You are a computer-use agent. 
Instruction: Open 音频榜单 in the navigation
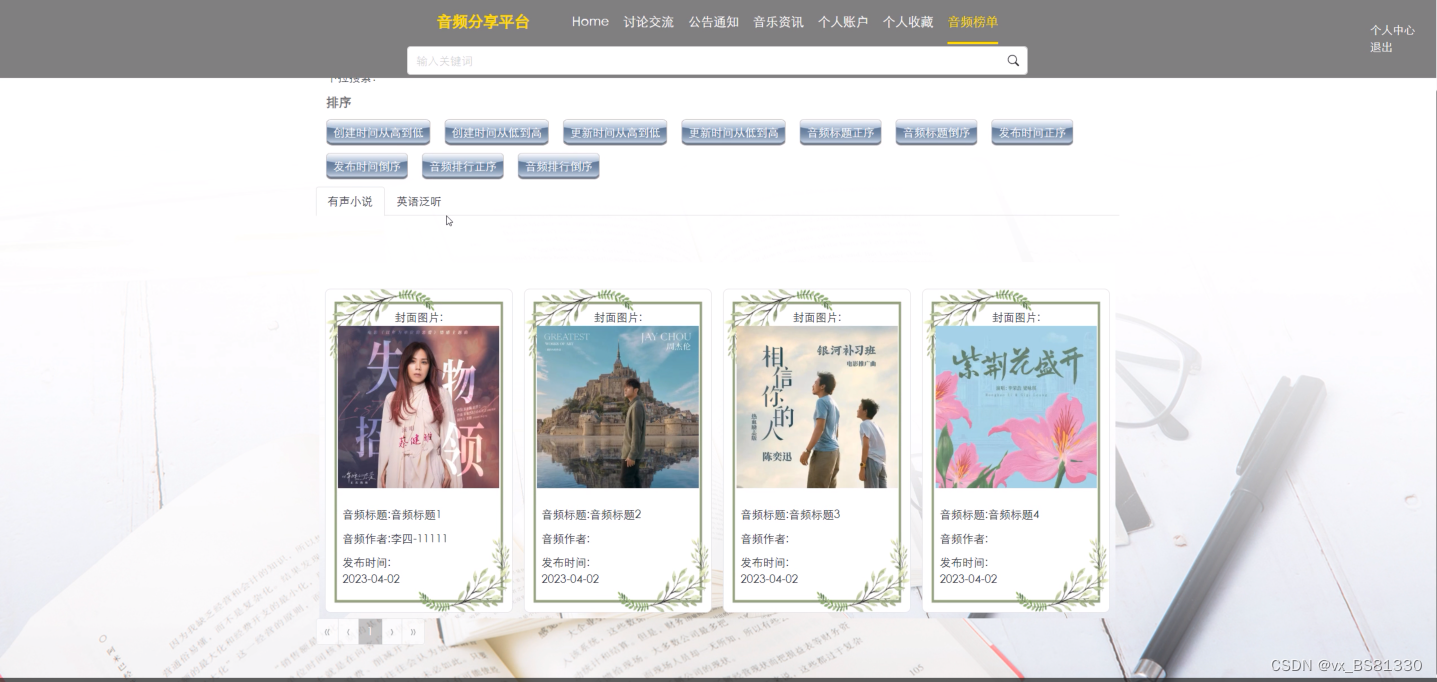pos(973,22)
